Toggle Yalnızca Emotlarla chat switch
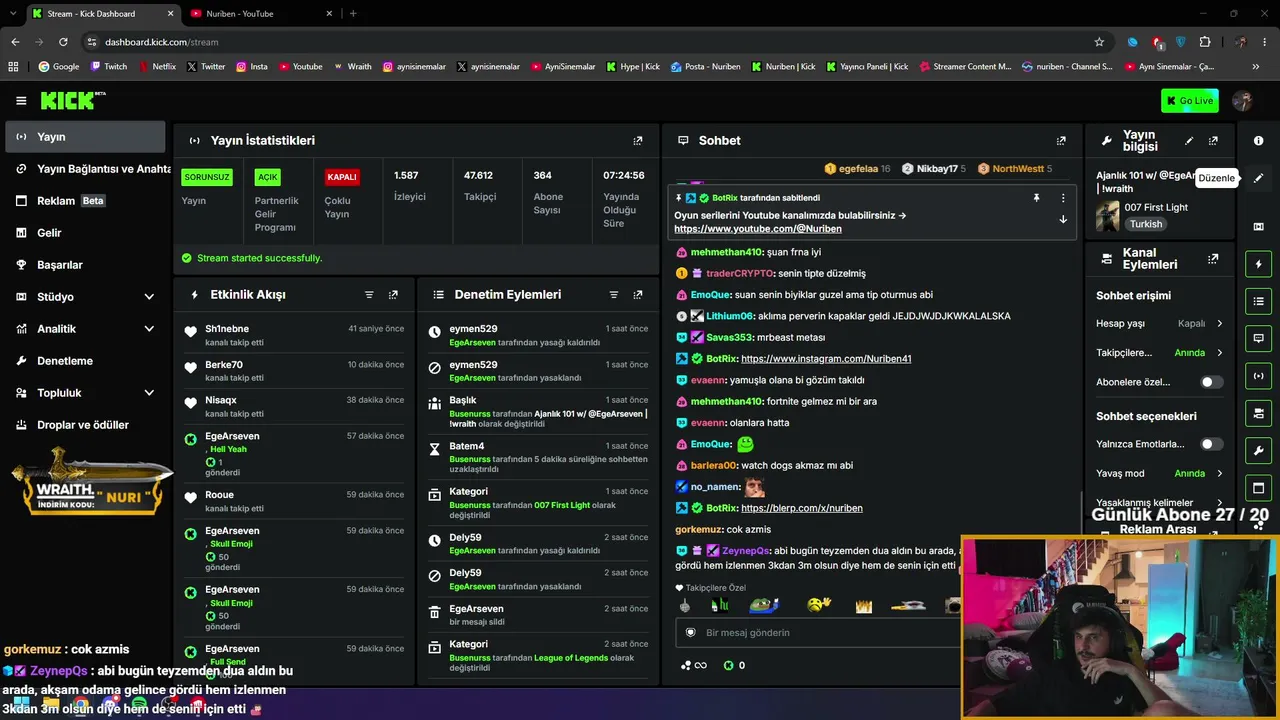 pos(1211,444)
